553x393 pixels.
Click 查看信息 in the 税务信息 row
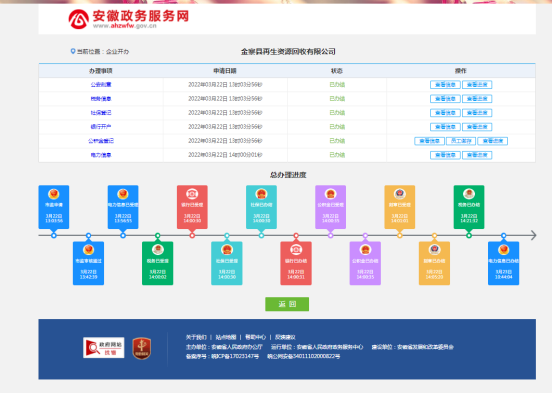click(x=445, y=99)
